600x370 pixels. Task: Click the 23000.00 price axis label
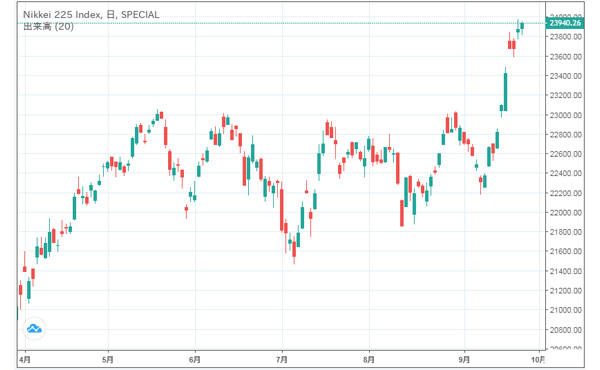566,115
